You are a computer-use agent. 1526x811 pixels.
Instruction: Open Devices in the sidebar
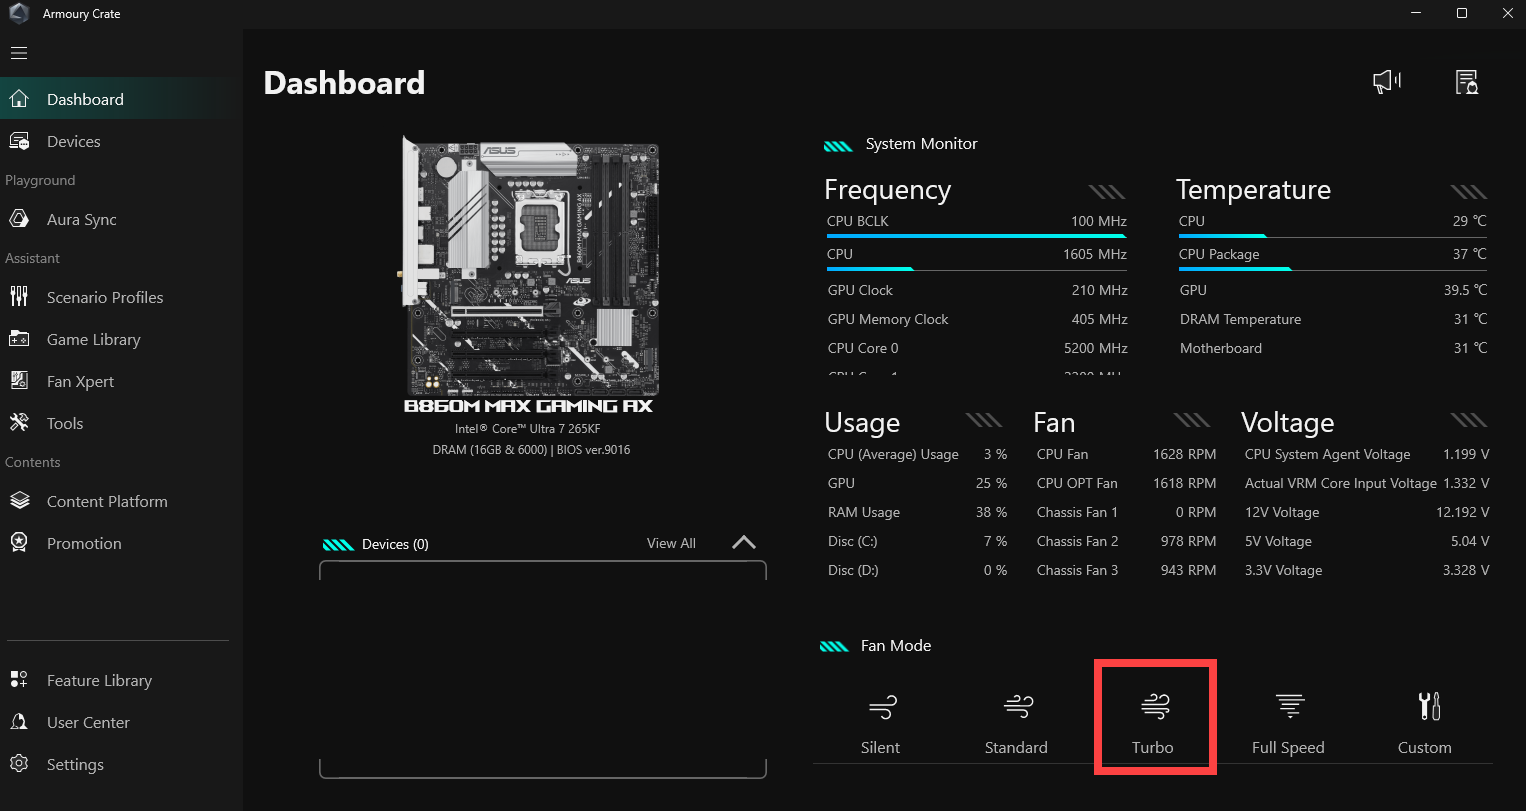74,141
